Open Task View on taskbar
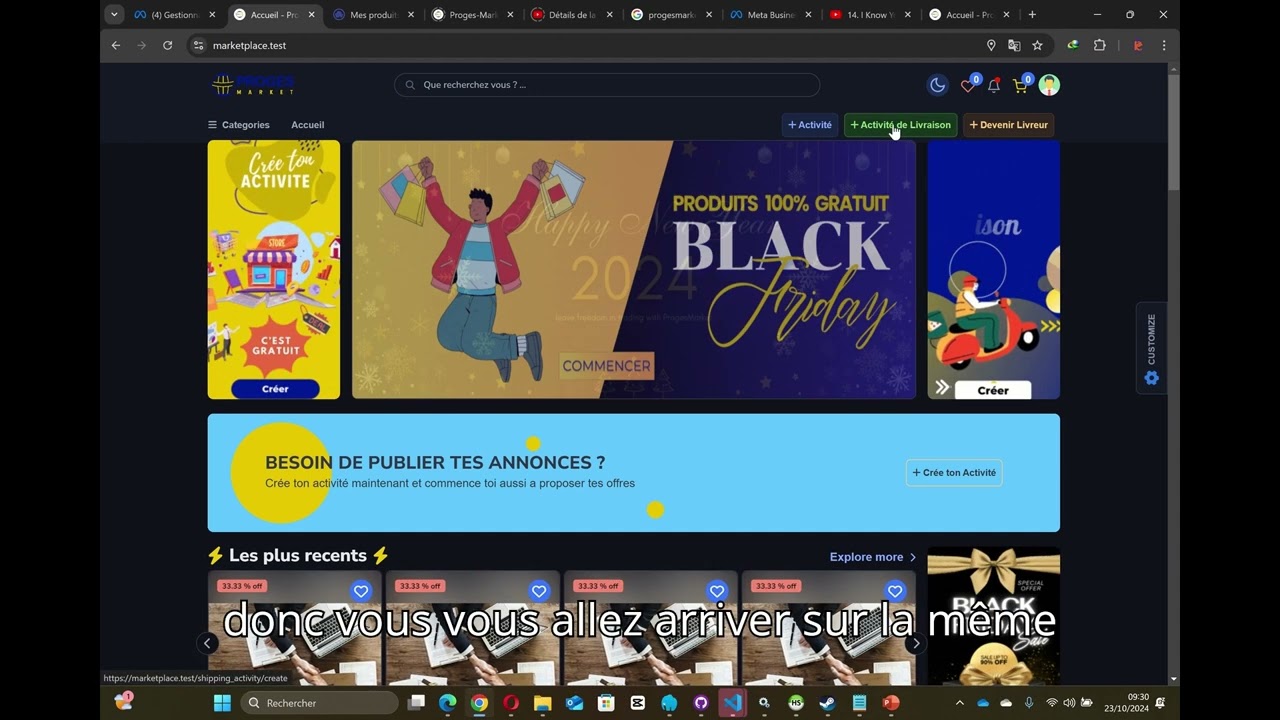Screen dimensions: 1280x720 417,703
